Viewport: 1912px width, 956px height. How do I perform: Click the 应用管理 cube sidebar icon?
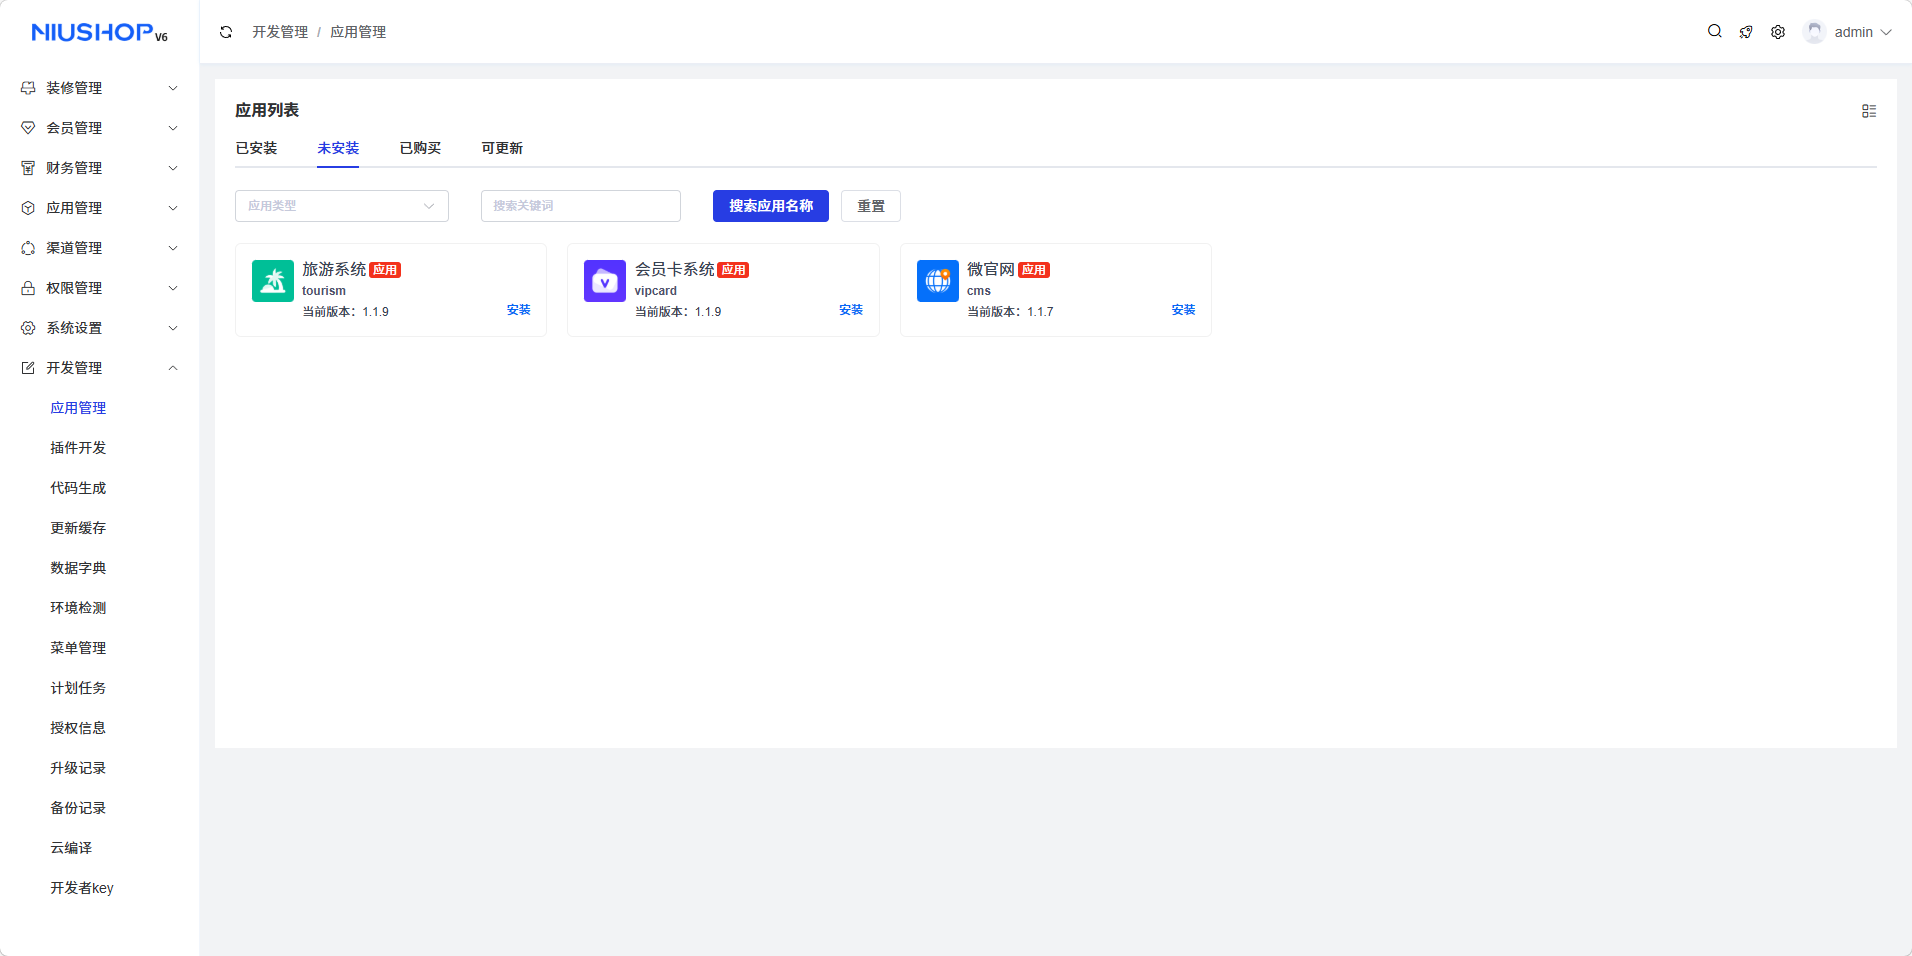(x=28, y=208)
